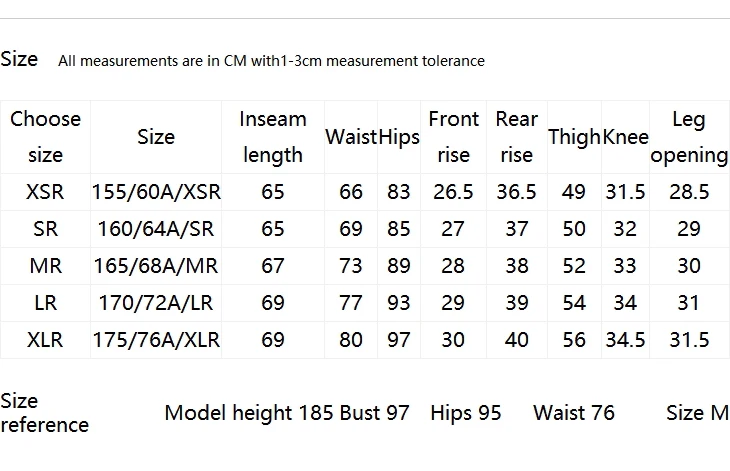Click the Front rise column header

(x=453, y=137)
